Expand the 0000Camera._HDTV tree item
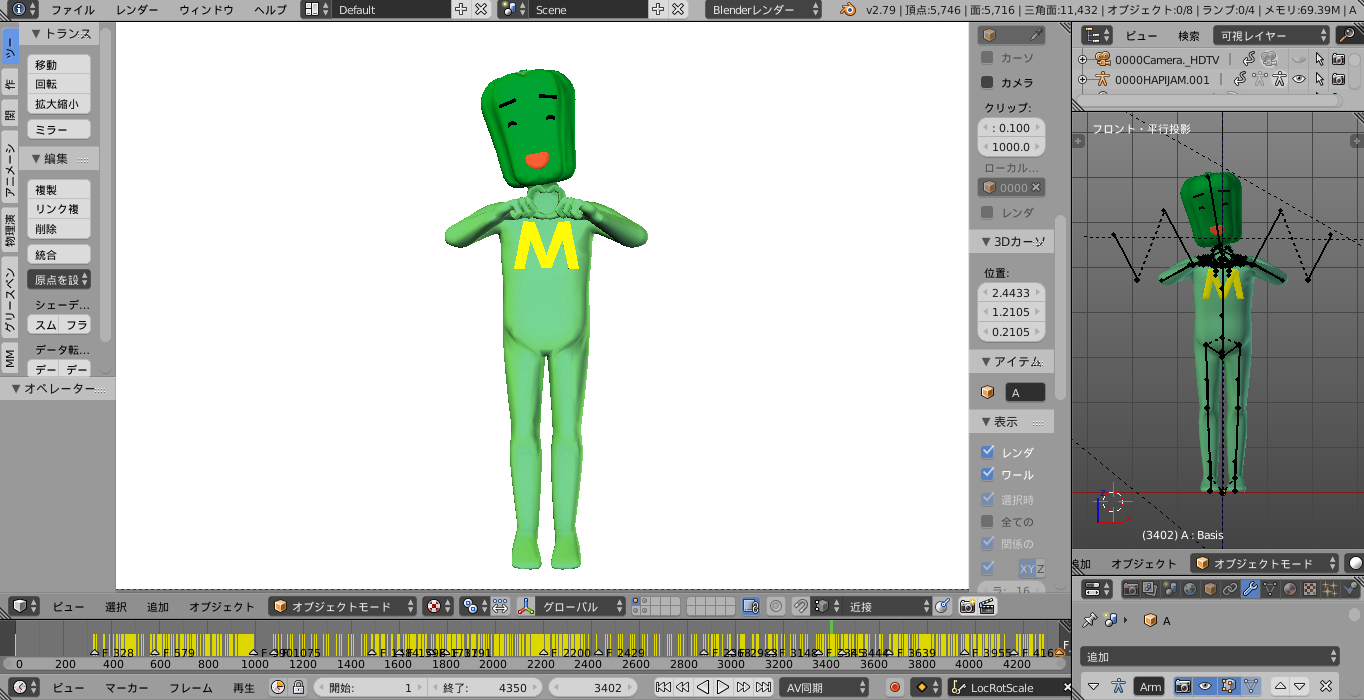Viewport: 1364px width, 700px height. coord(1082,59)
